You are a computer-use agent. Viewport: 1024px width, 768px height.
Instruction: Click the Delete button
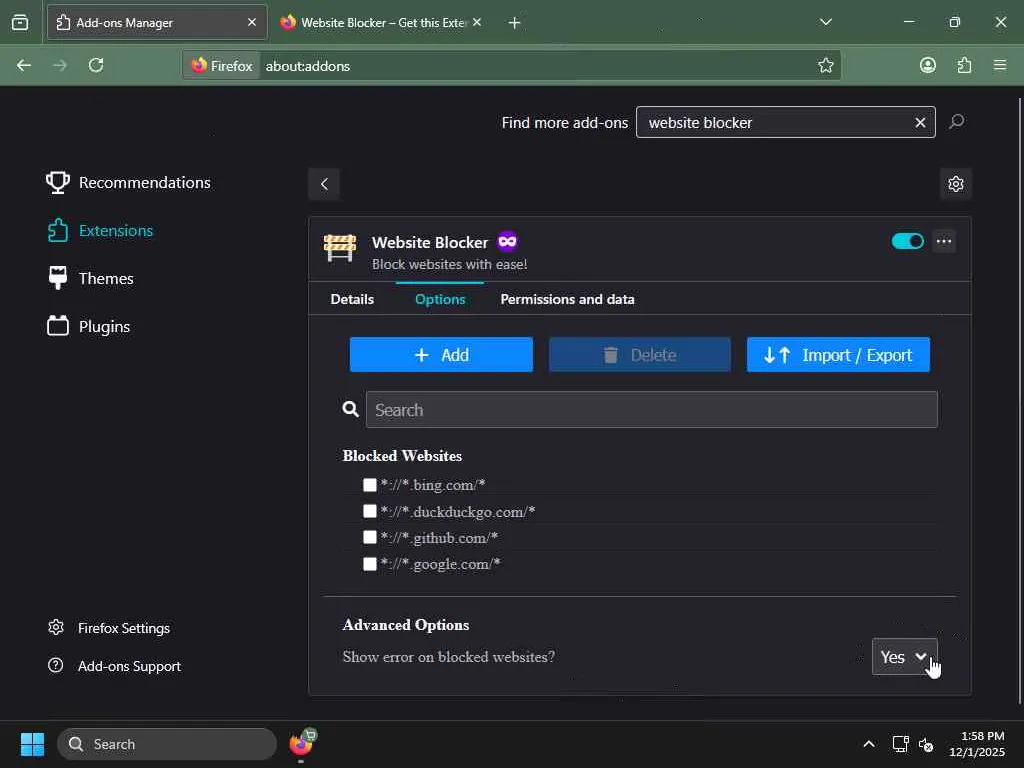[639, 355]
